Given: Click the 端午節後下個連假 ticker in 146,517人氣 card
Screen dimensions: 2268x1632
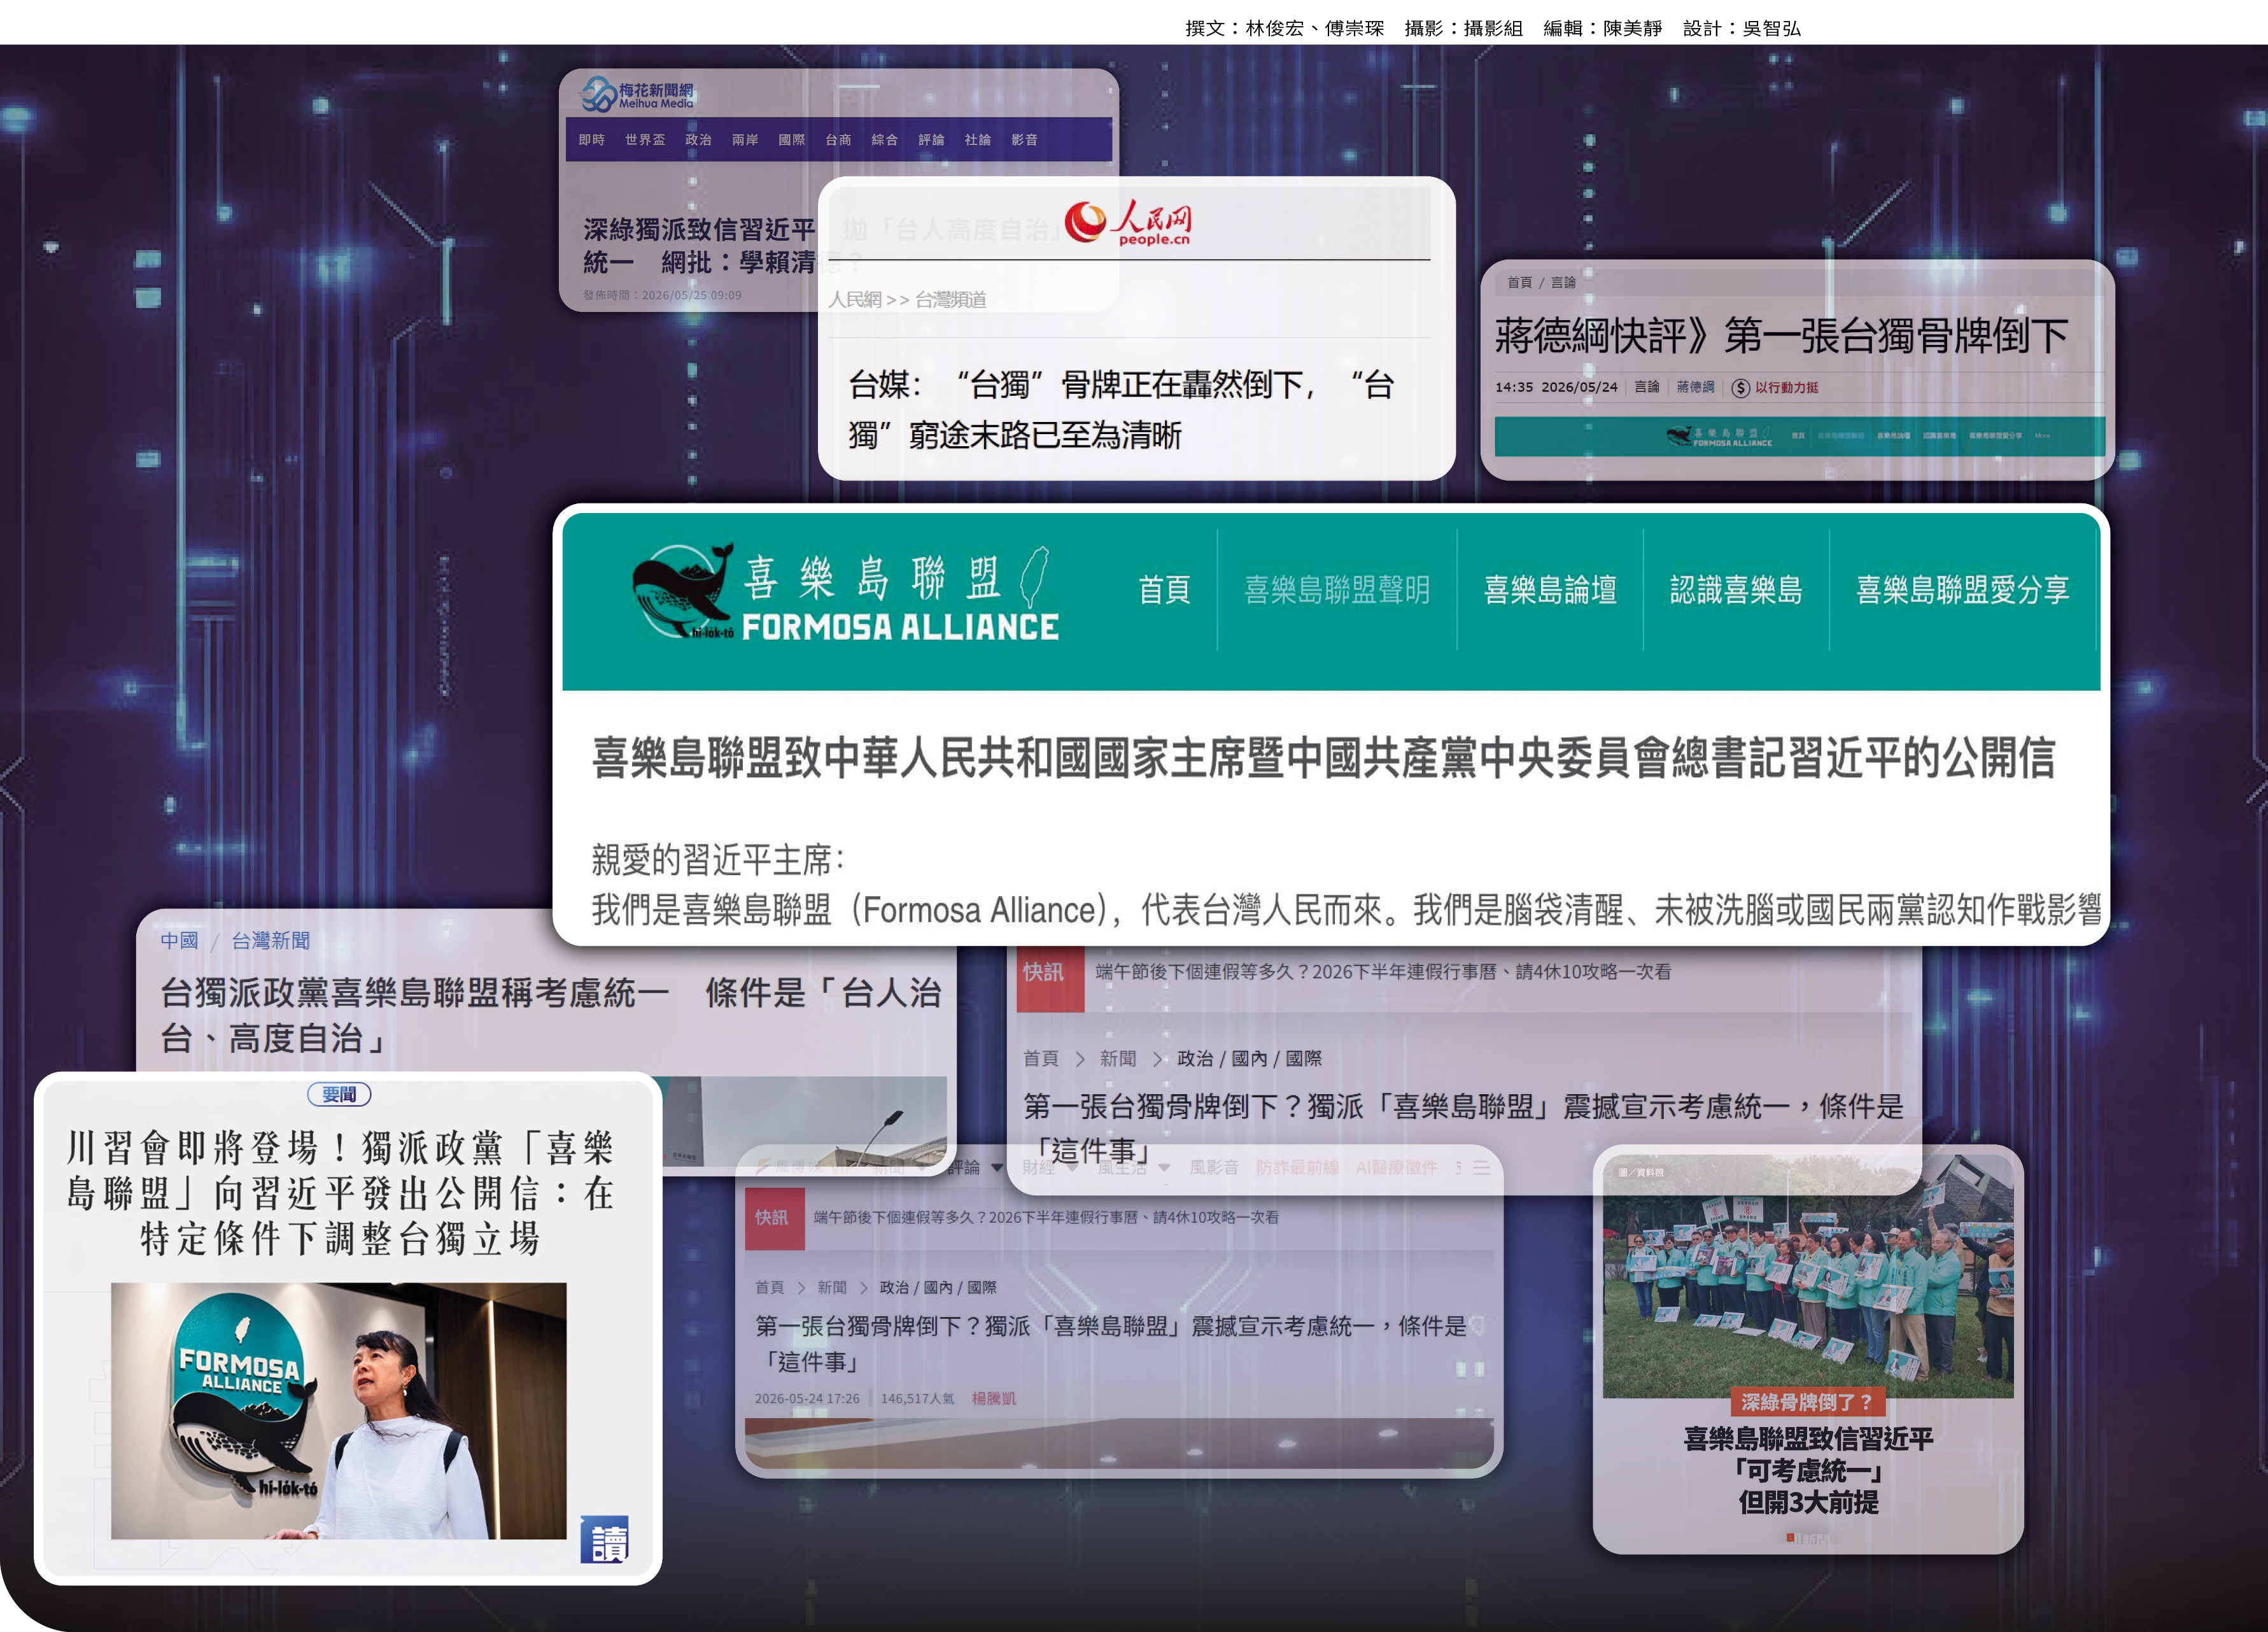Looking at the screenshot, I should tap(1046, 1218).
